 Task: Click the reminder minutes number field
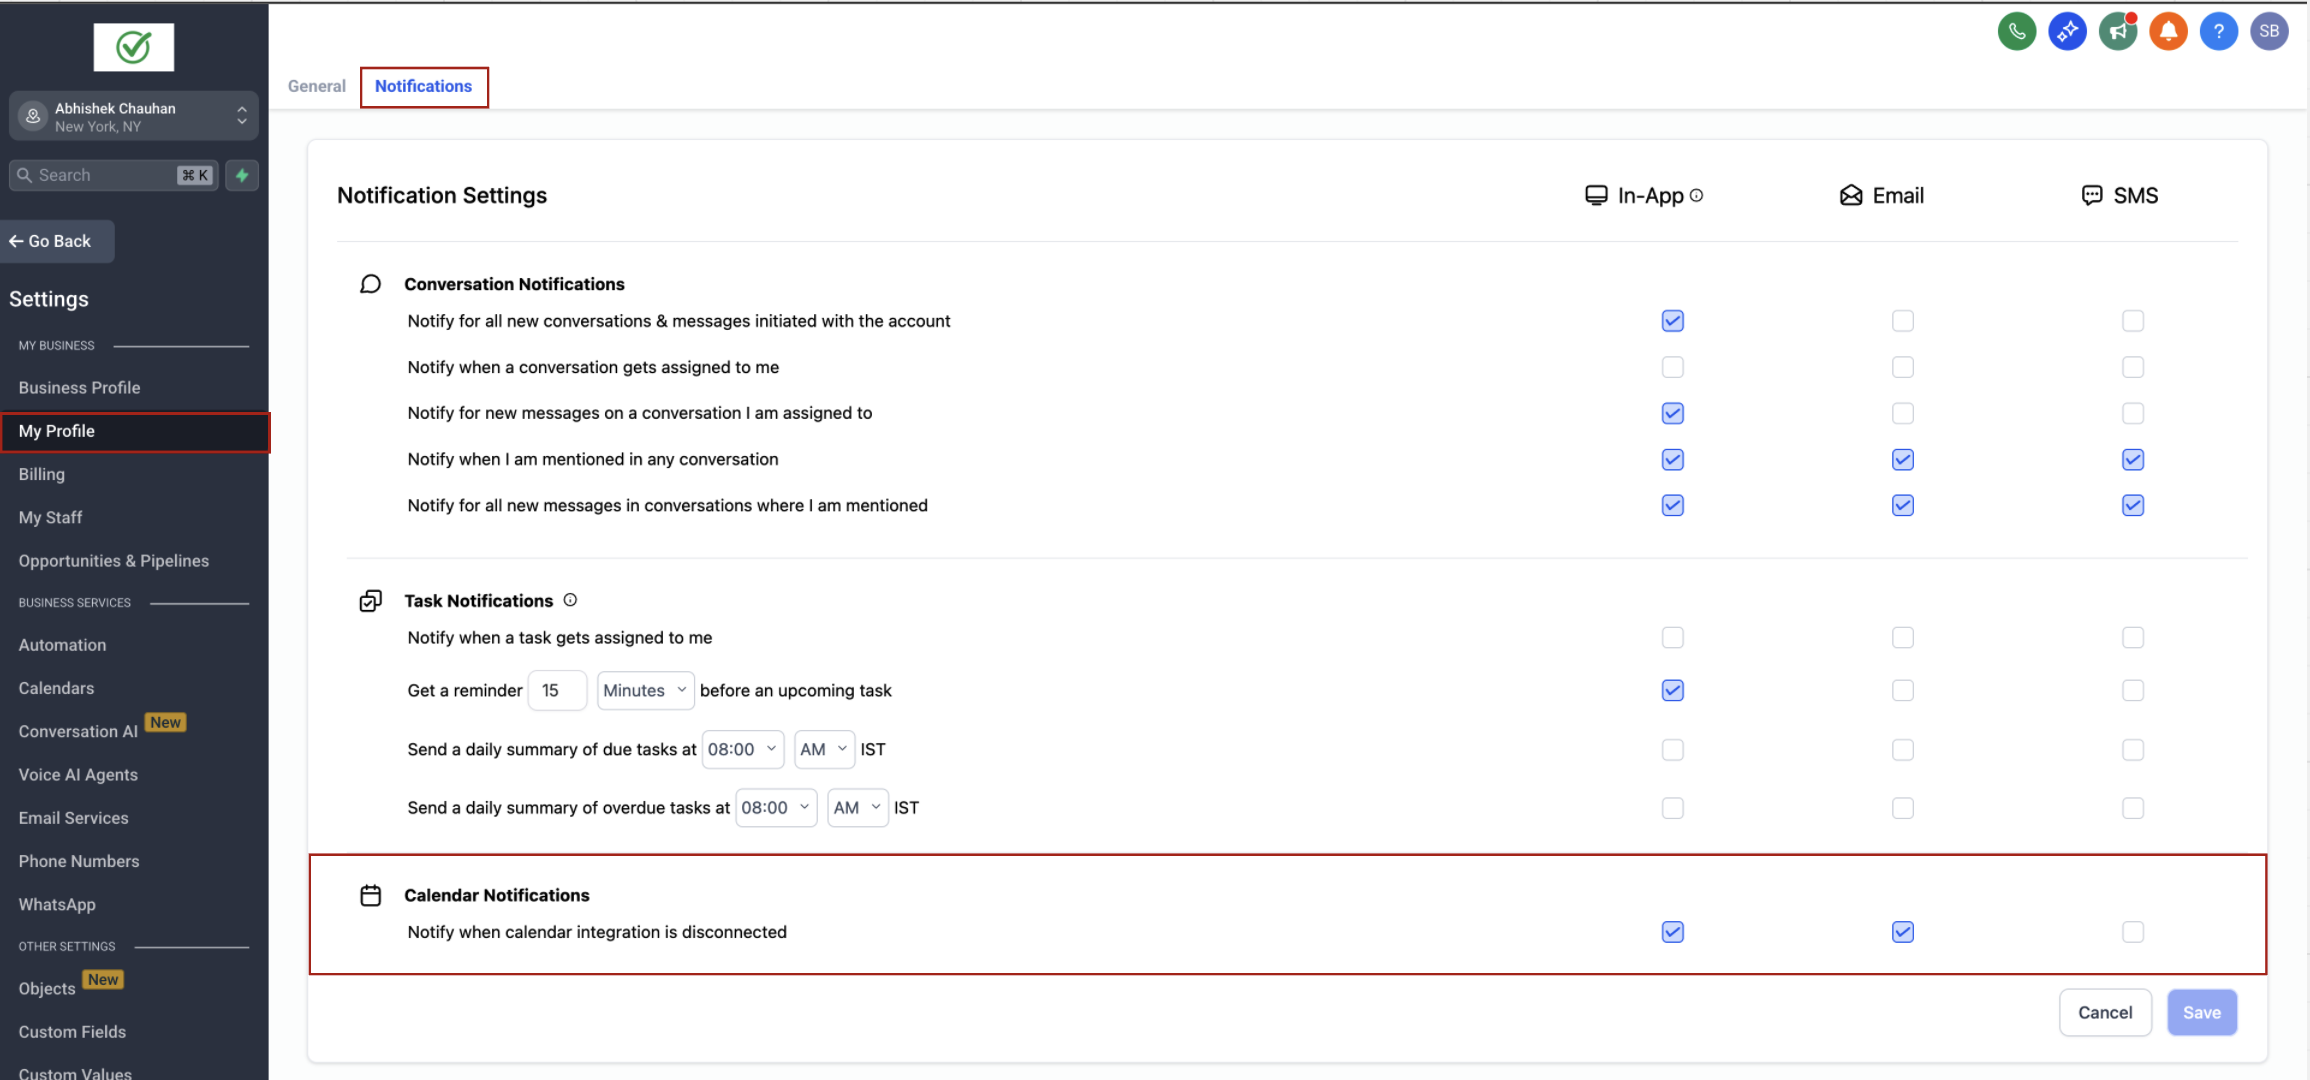556,691
